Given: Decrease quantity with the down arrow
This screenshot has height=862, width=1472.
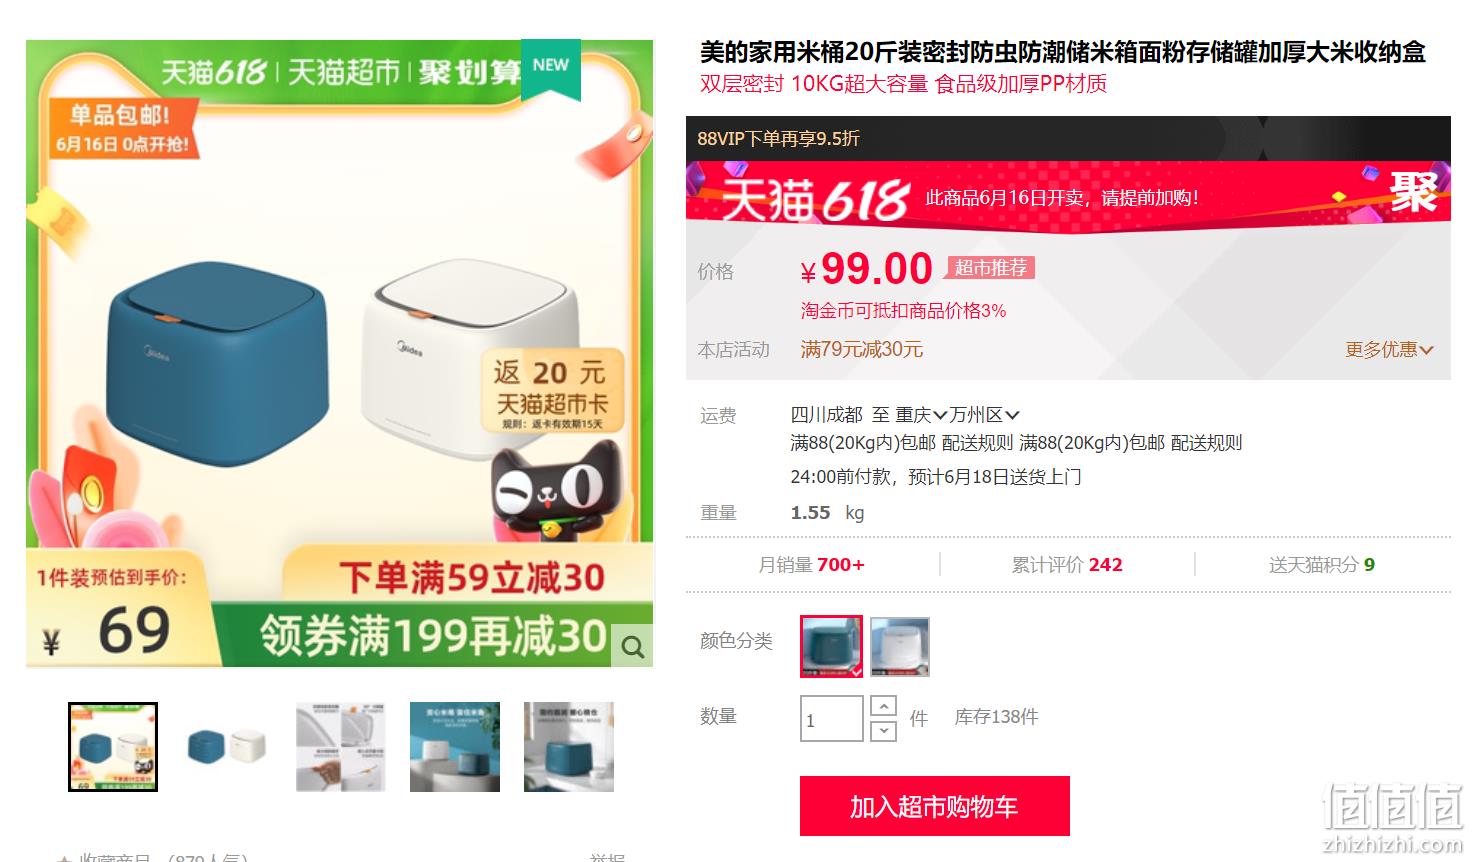Looking at the screenshot, I should coord(883,731).
